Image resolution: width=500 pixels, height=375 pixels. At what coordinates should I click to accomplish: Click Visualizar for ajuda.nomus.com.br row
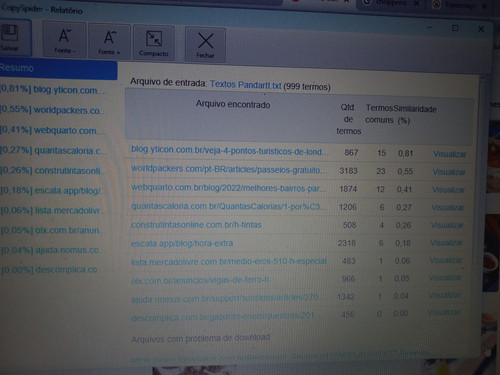444,295
